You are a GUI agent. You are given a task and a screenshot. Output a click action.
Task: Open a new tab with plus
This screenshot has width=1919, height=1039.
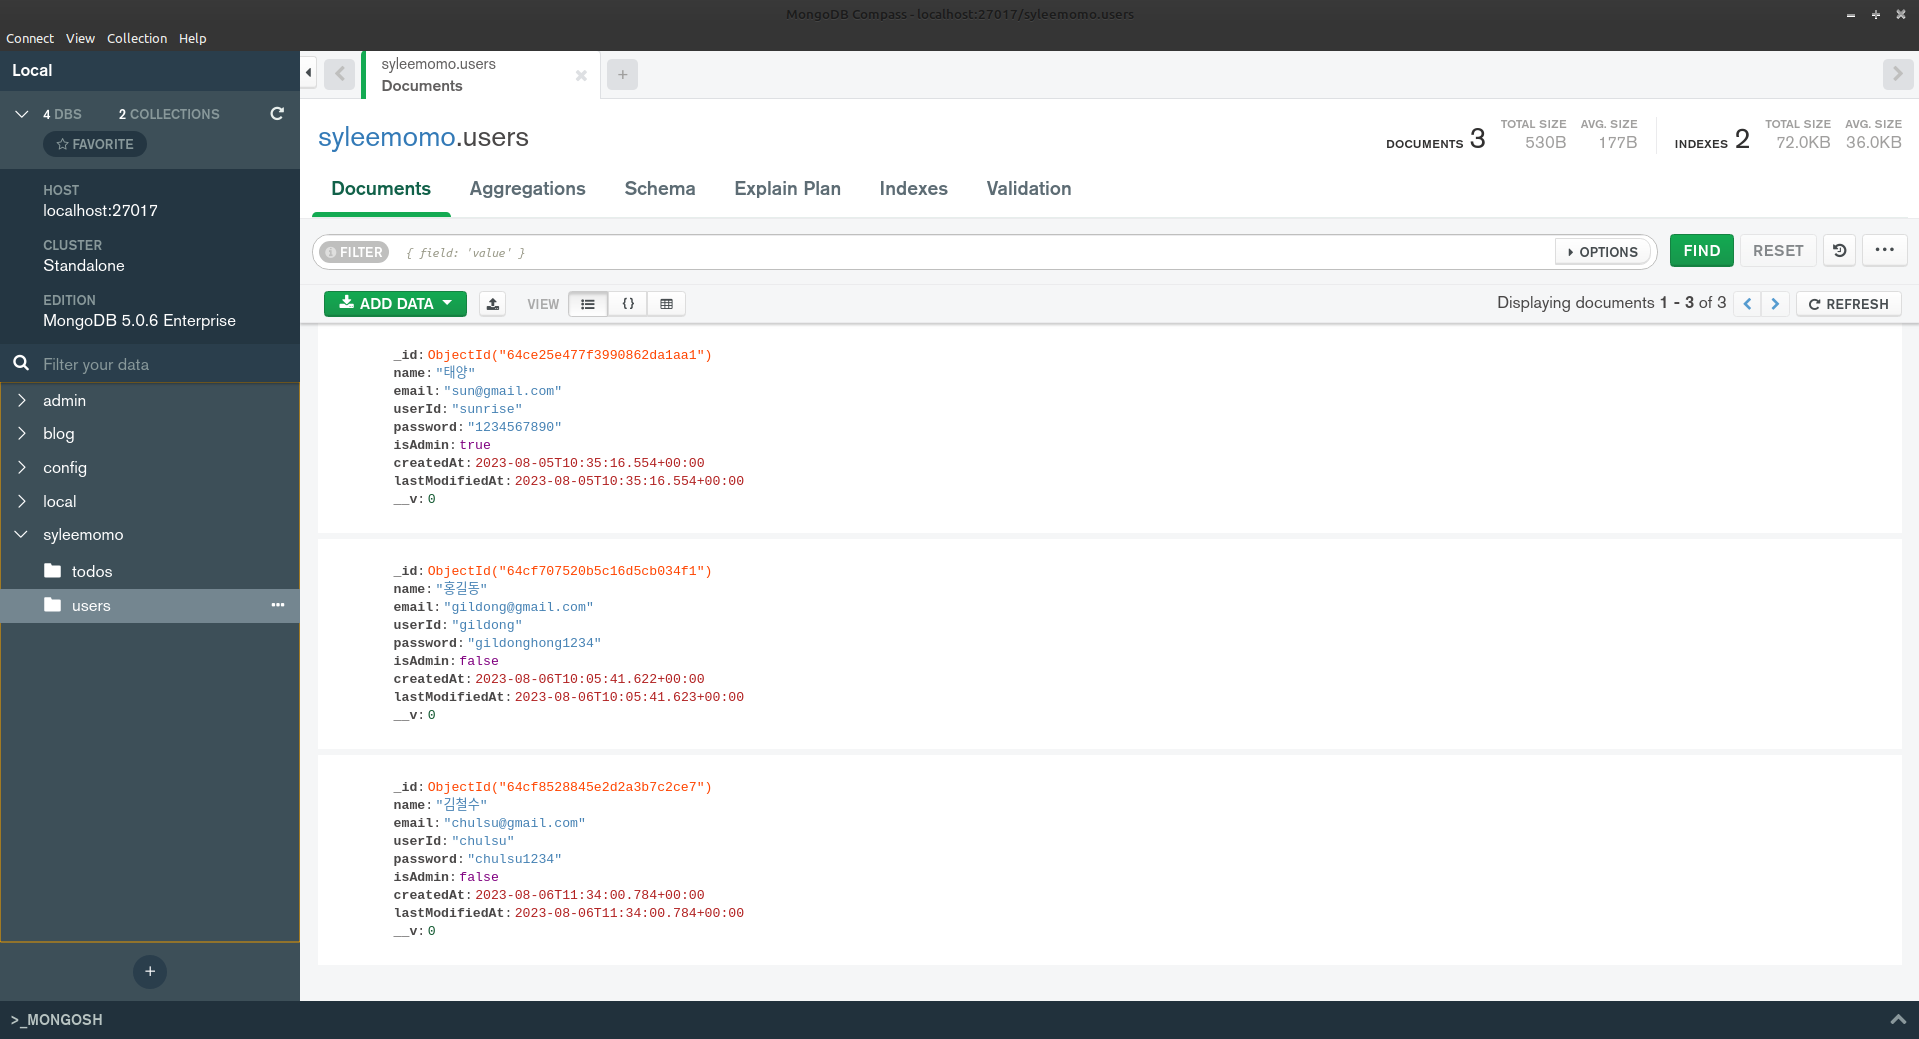pyautogui.click(x=622, y=74)
